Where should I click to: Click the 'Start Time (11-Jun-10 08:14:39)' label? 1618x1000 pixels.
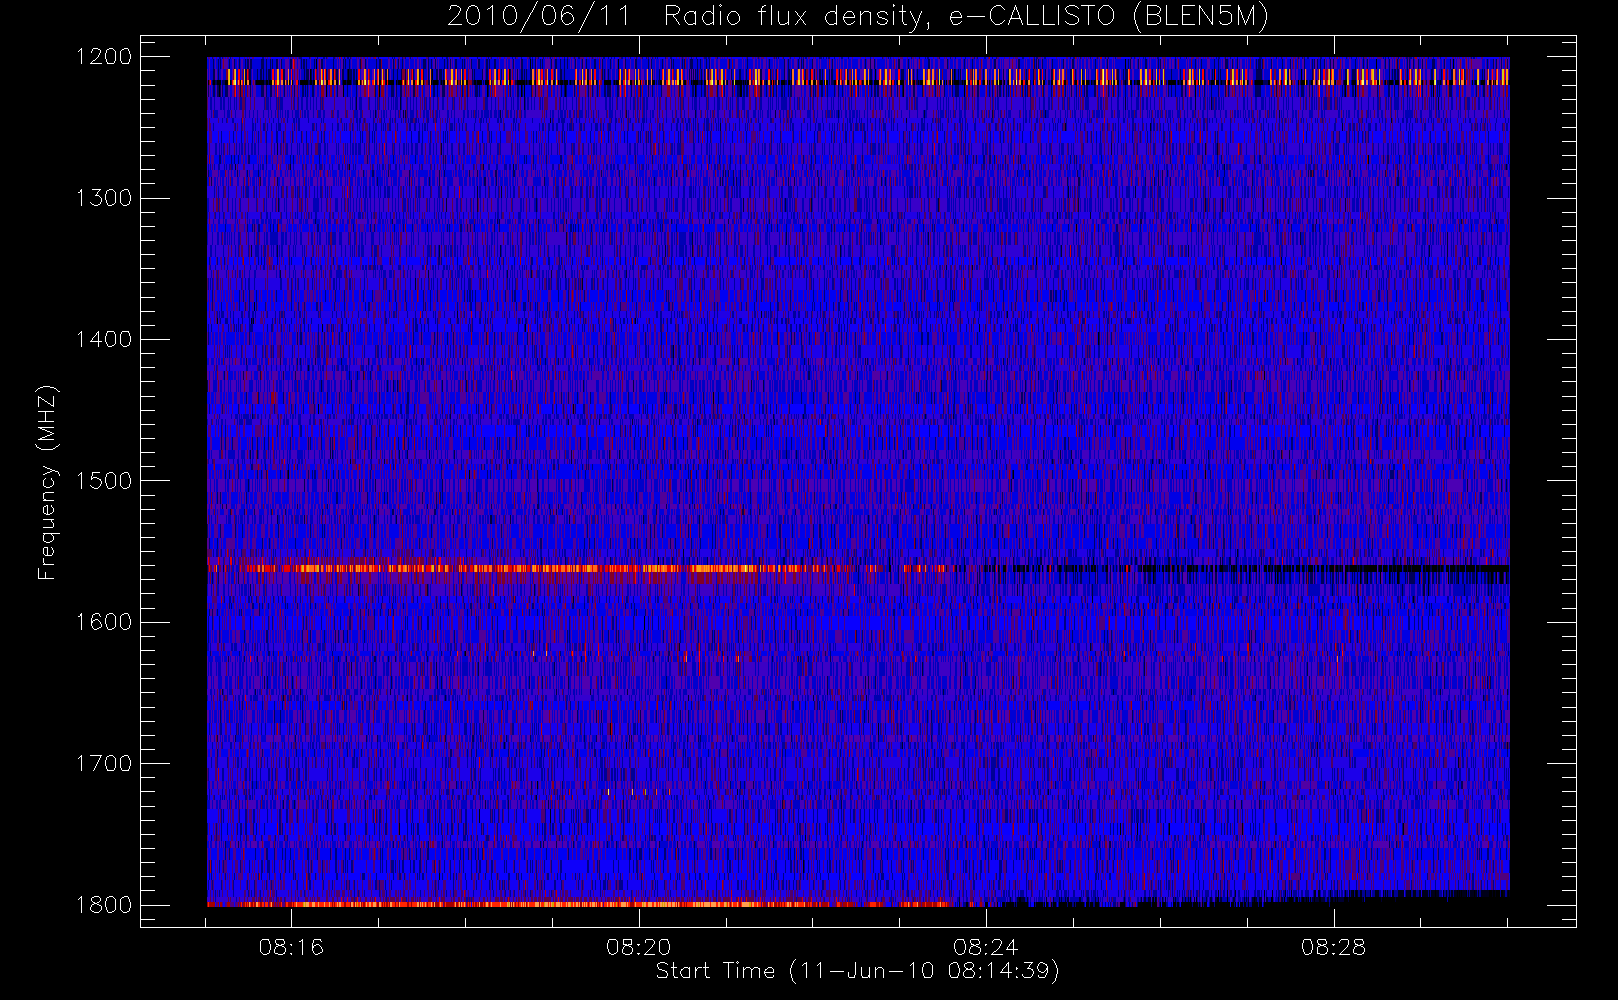[x=857, y=970]
